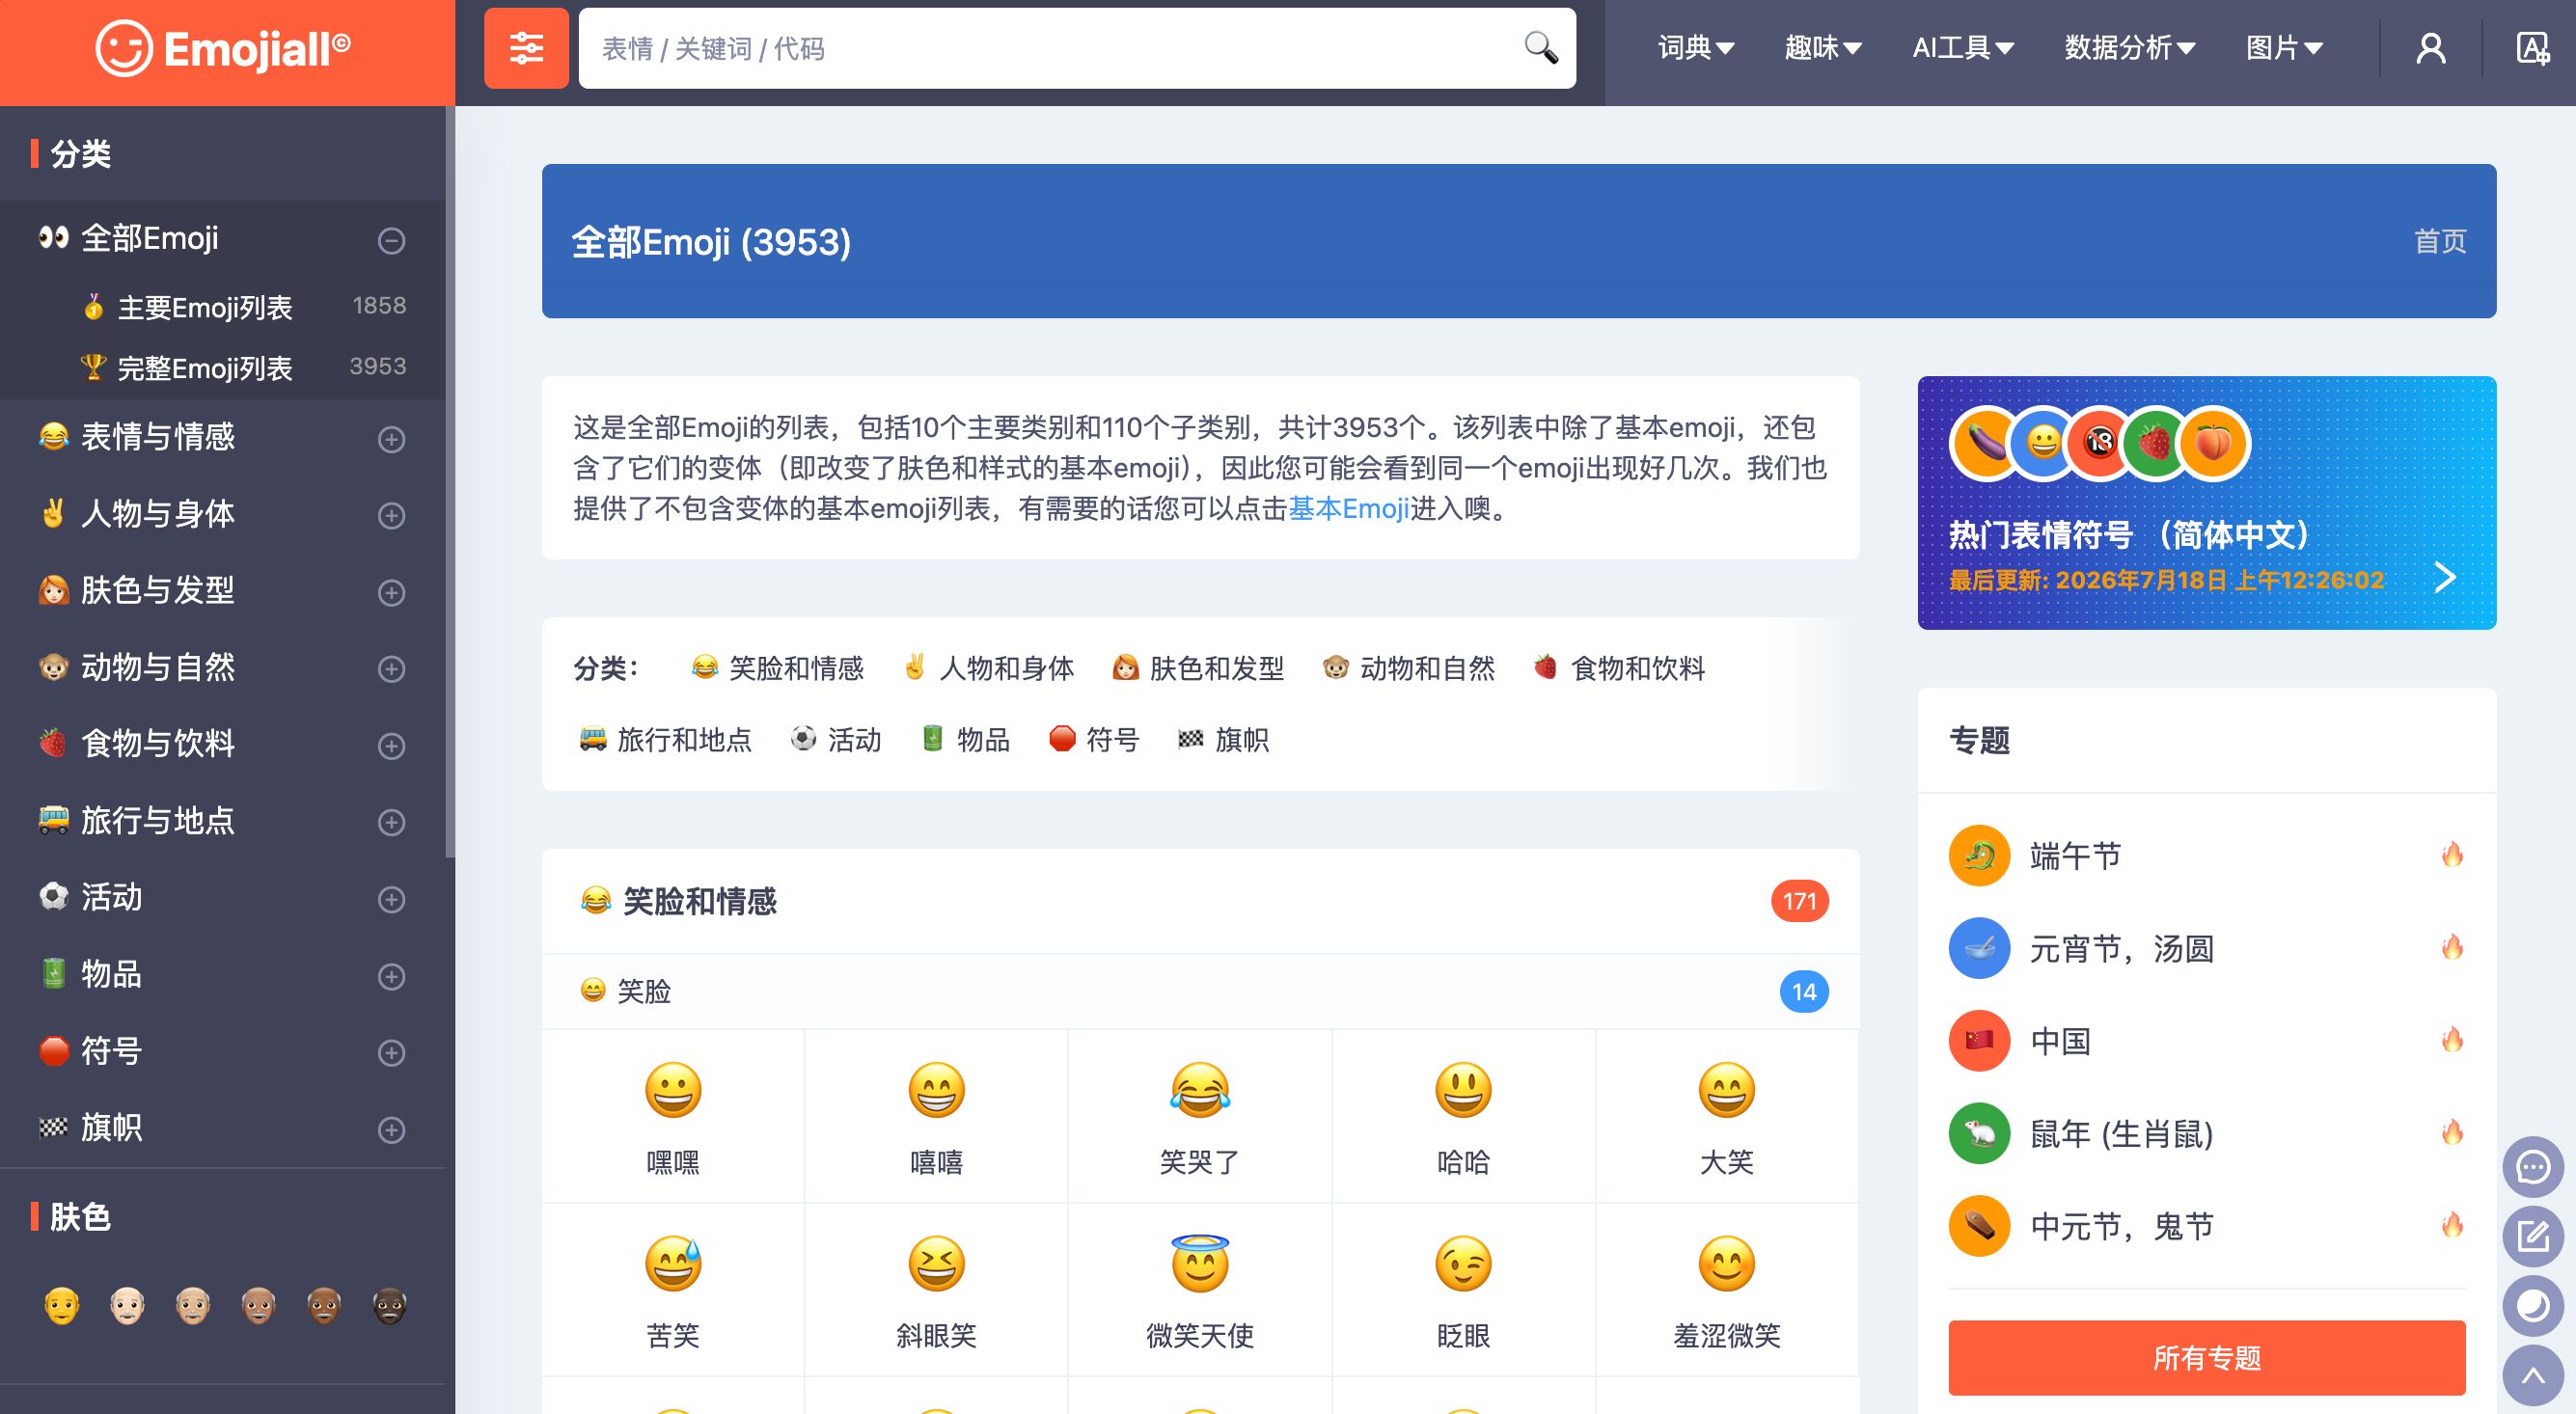Open the 端午节 topic icon
This screenshot has height=1414, width=2576.
click(1979, 856)
